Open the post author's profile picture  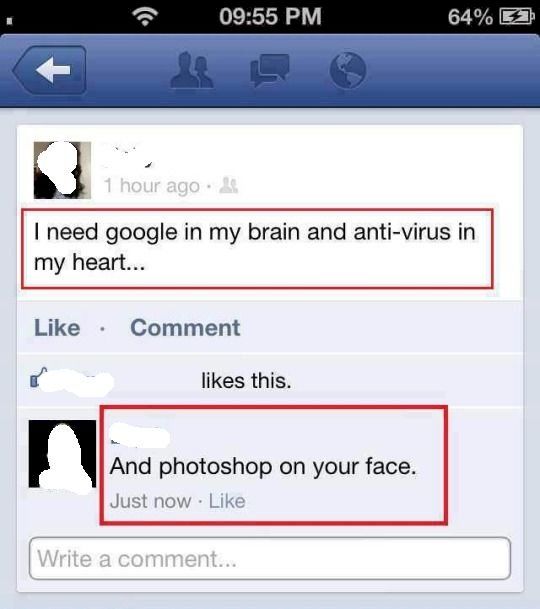pos(62,170)
